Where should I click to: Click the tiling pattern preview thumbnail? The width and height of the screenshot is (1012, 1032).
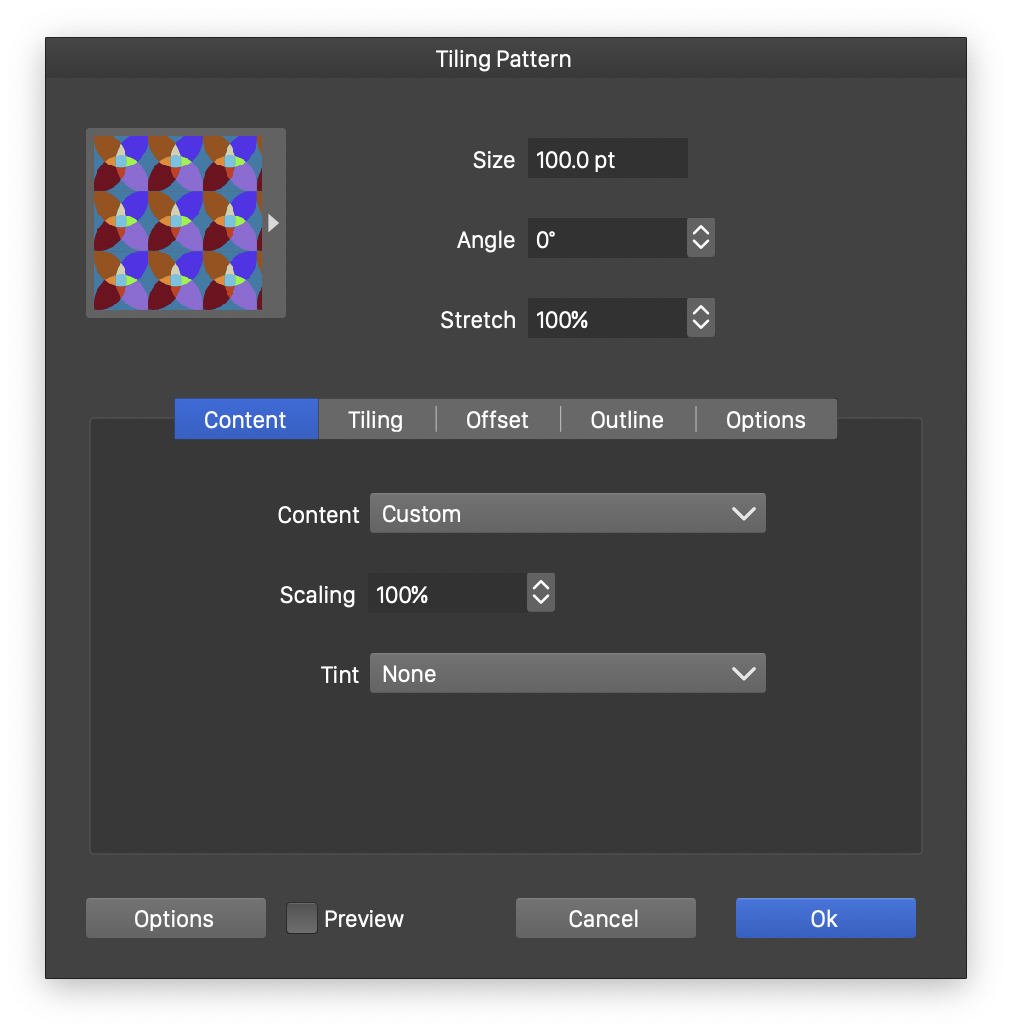177,223
